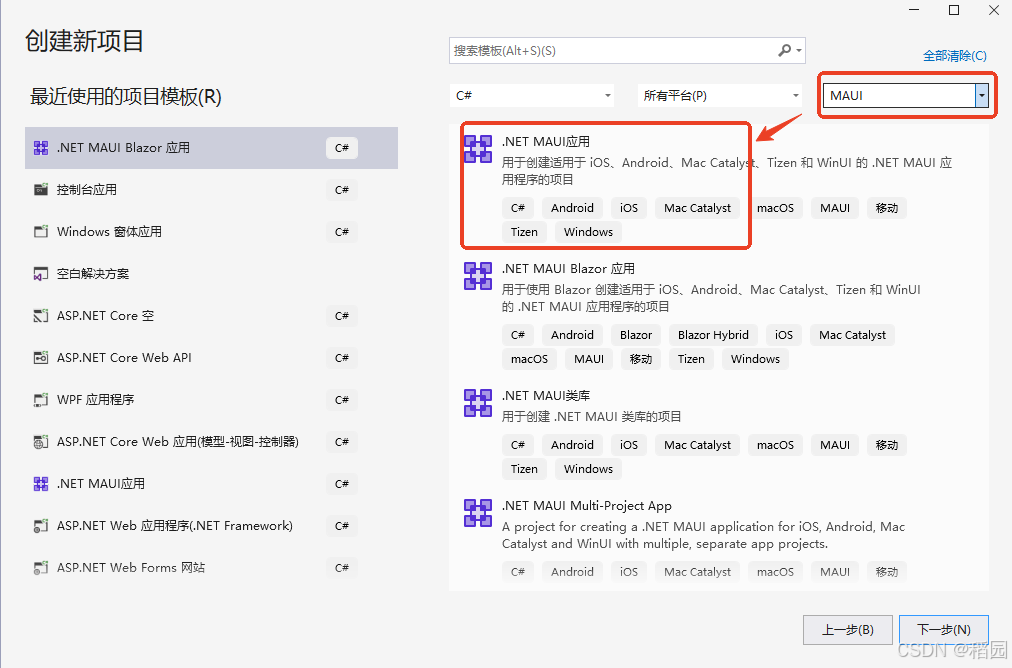Select recent template .NET MAUI Blazor 应用
Viewport: 1012px width, 668px height.
(211, 148)
